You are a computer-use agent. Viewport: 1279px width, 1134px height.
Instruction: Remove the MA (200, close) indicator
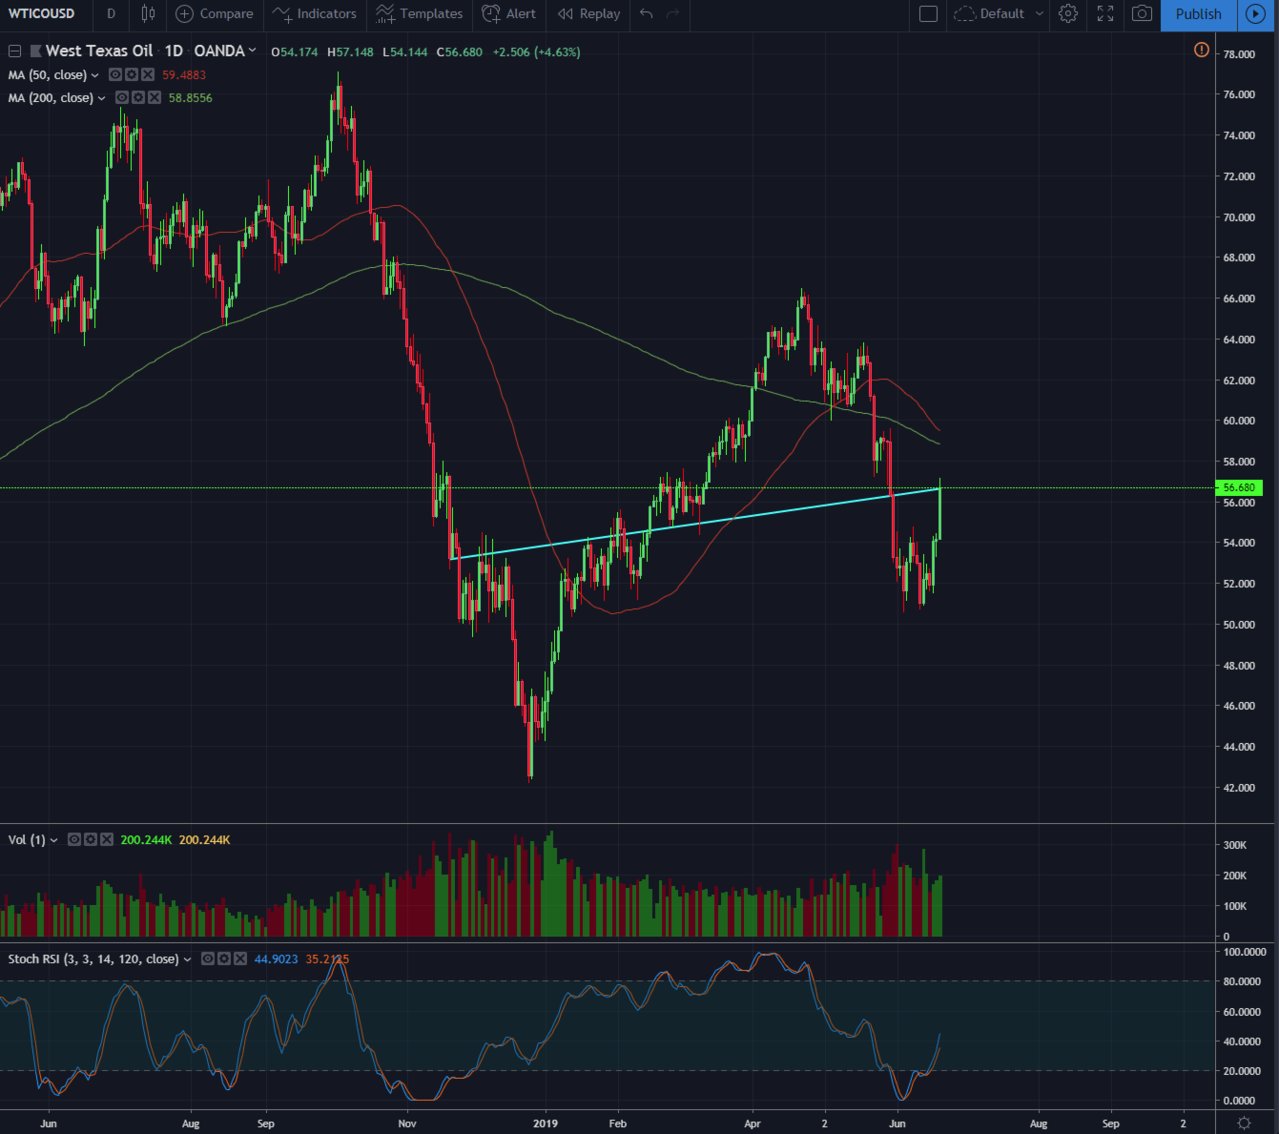coord(153,98)
